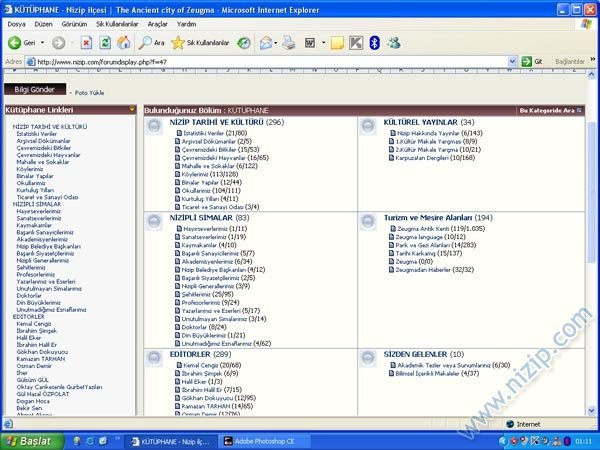Click the KÜTÜPHANE - Nizip taskbar button
The image size is (600, 450).
pos(172,441)
